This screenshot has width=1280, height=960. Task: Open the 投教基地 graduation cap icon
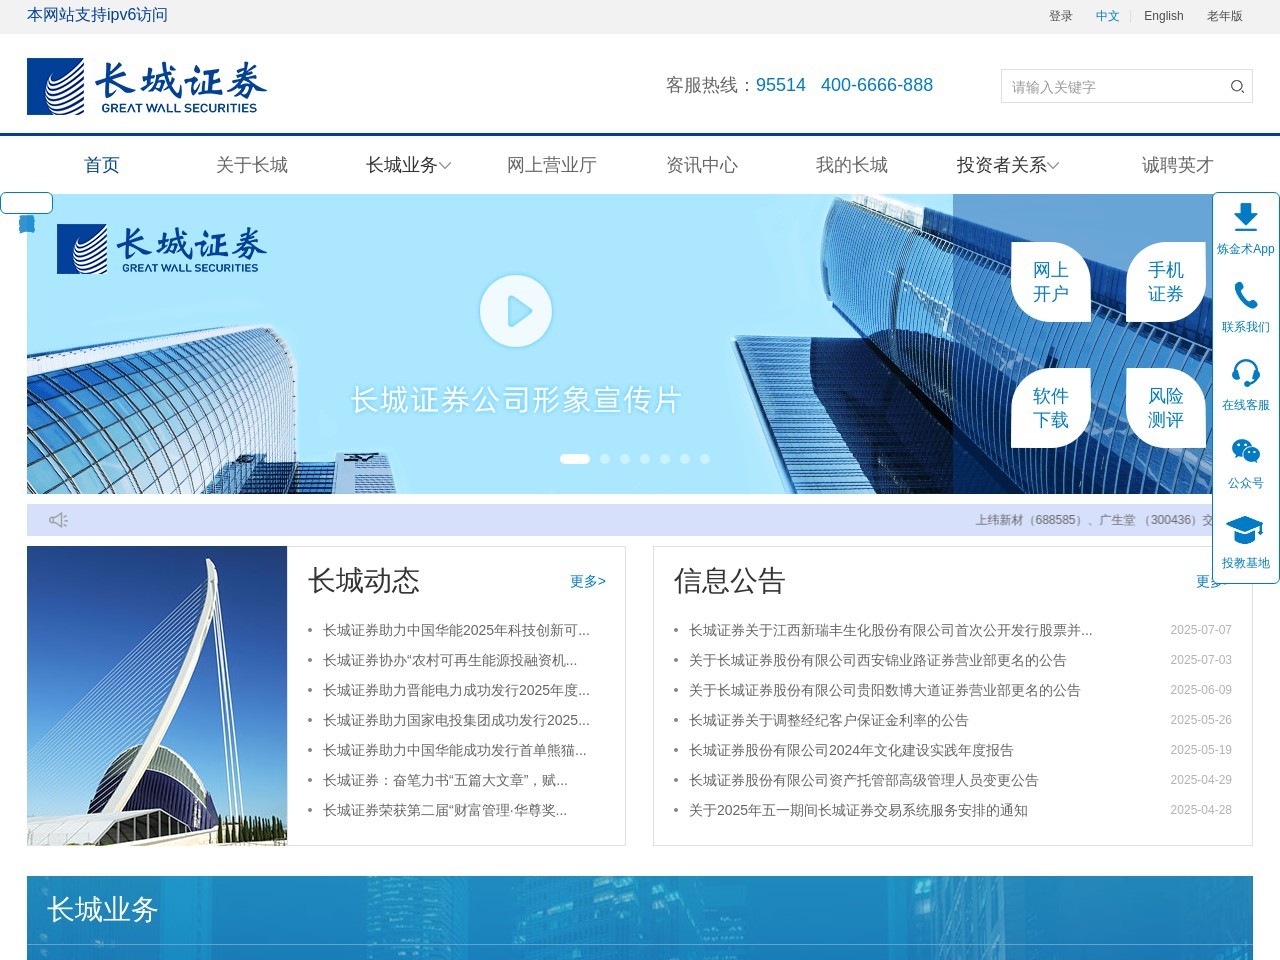click(x=1245, y=531)
